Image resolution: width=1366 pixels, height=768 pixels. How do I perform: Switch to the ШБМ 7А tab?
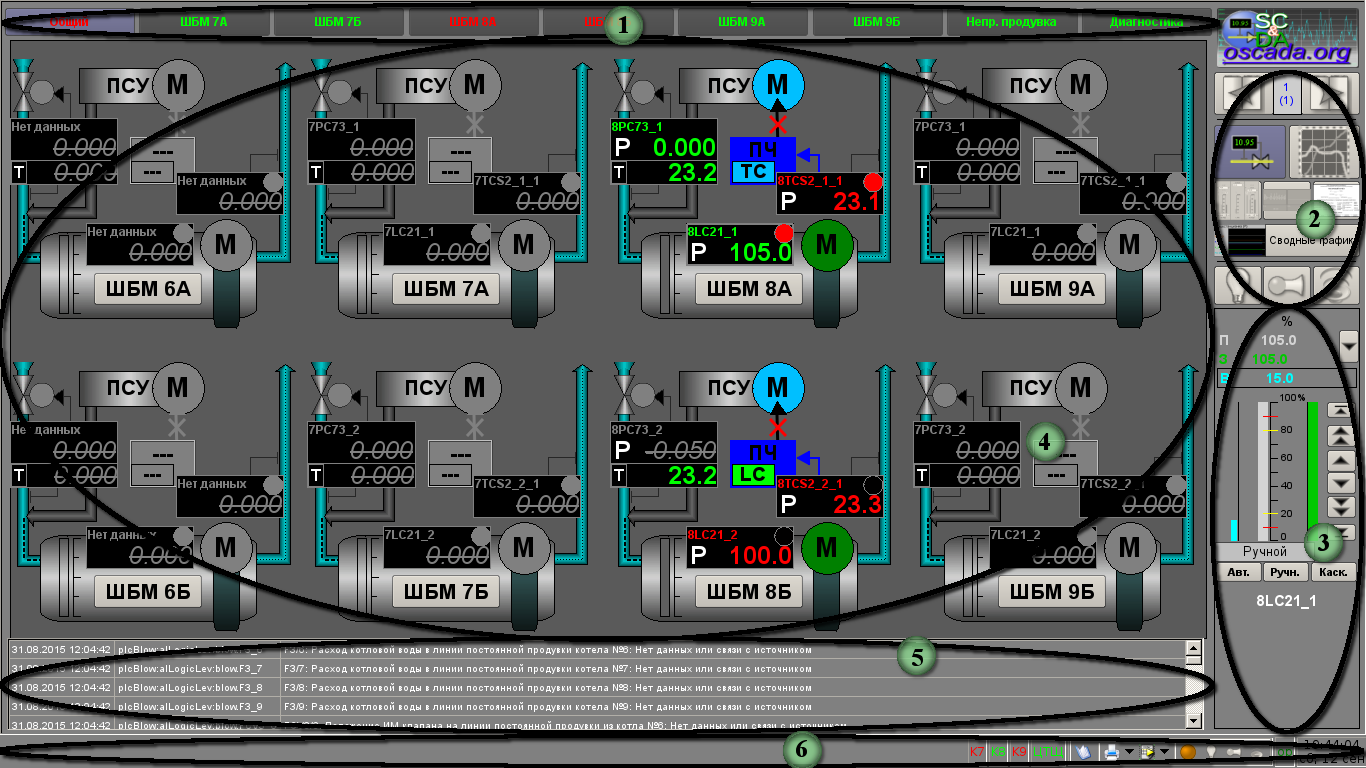coord(203,21)
